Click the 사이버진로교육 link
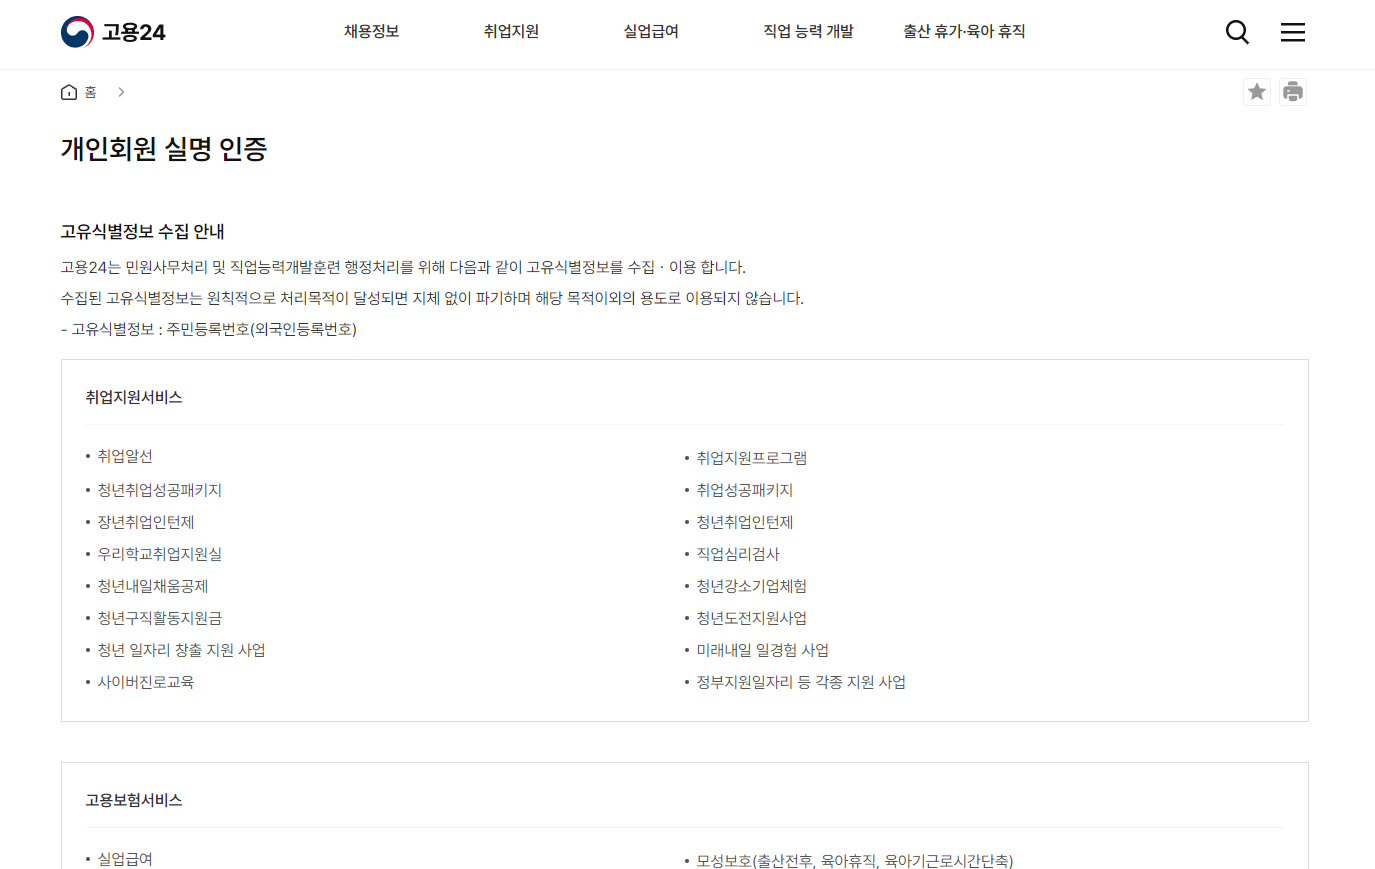The image size is (1375, 869). [x=145, y=682]
